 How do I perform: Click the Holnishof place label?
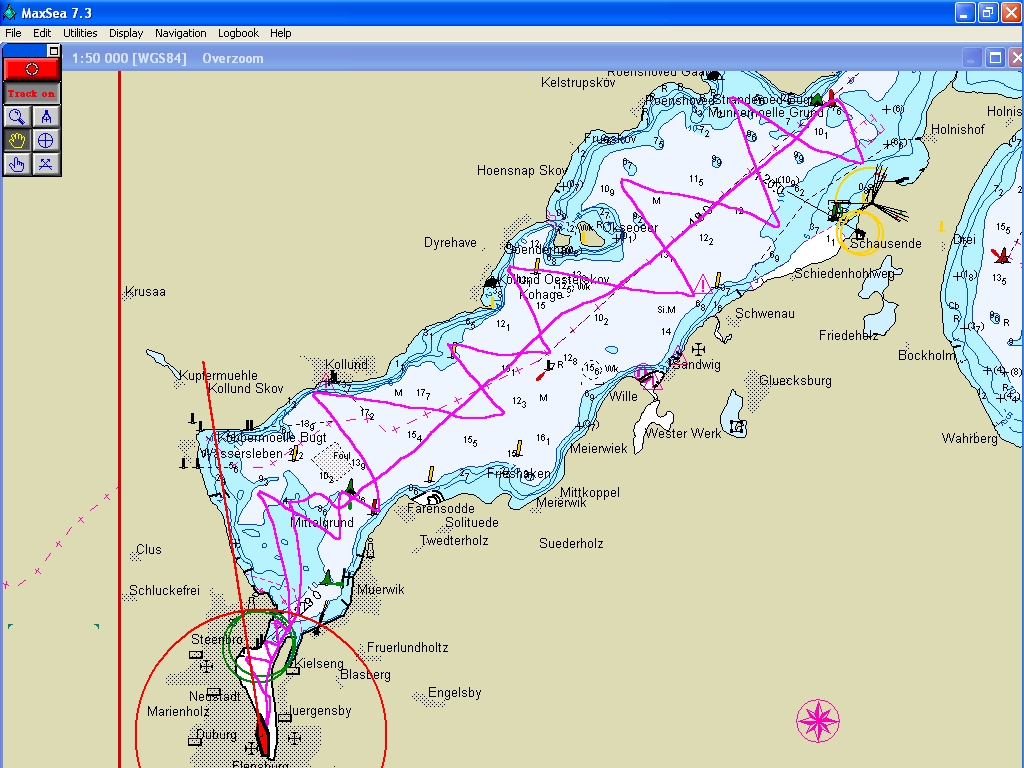pyautogui.click(x=957, y=129)
